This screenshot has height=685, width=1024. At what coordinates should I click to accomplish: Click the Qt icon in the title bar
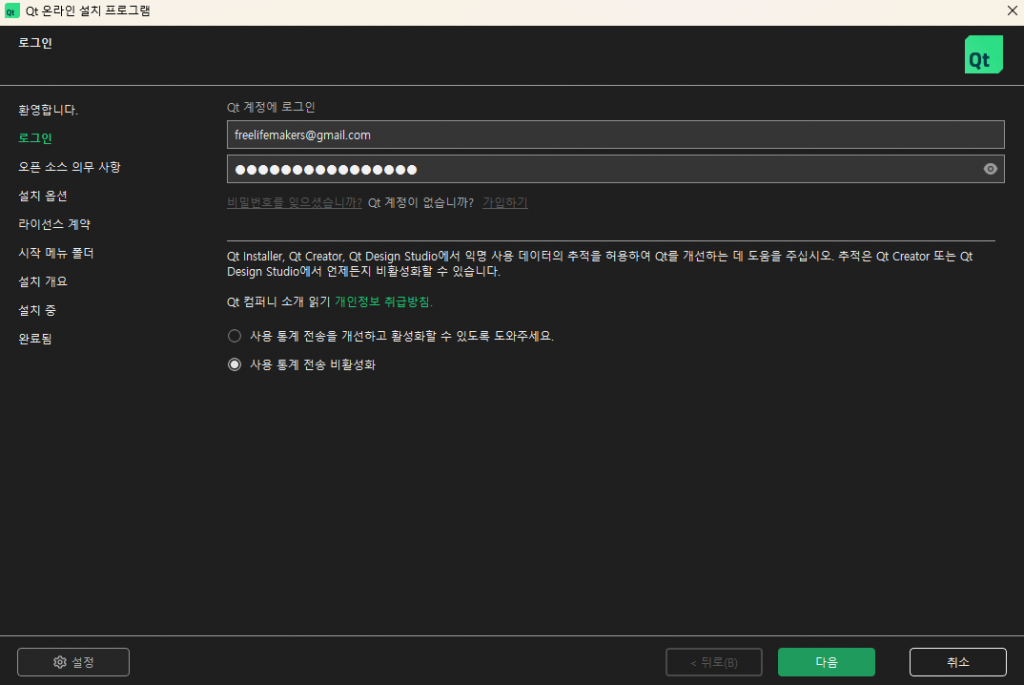12,10
